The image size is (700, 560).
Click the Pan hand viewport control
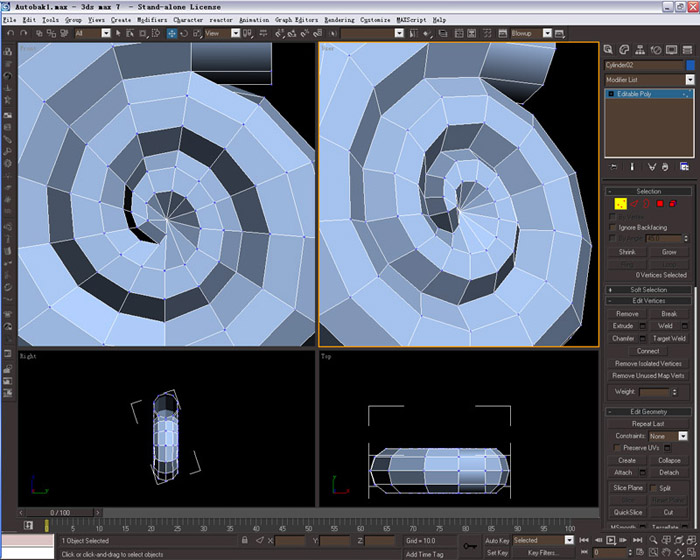tap(666, 553)
